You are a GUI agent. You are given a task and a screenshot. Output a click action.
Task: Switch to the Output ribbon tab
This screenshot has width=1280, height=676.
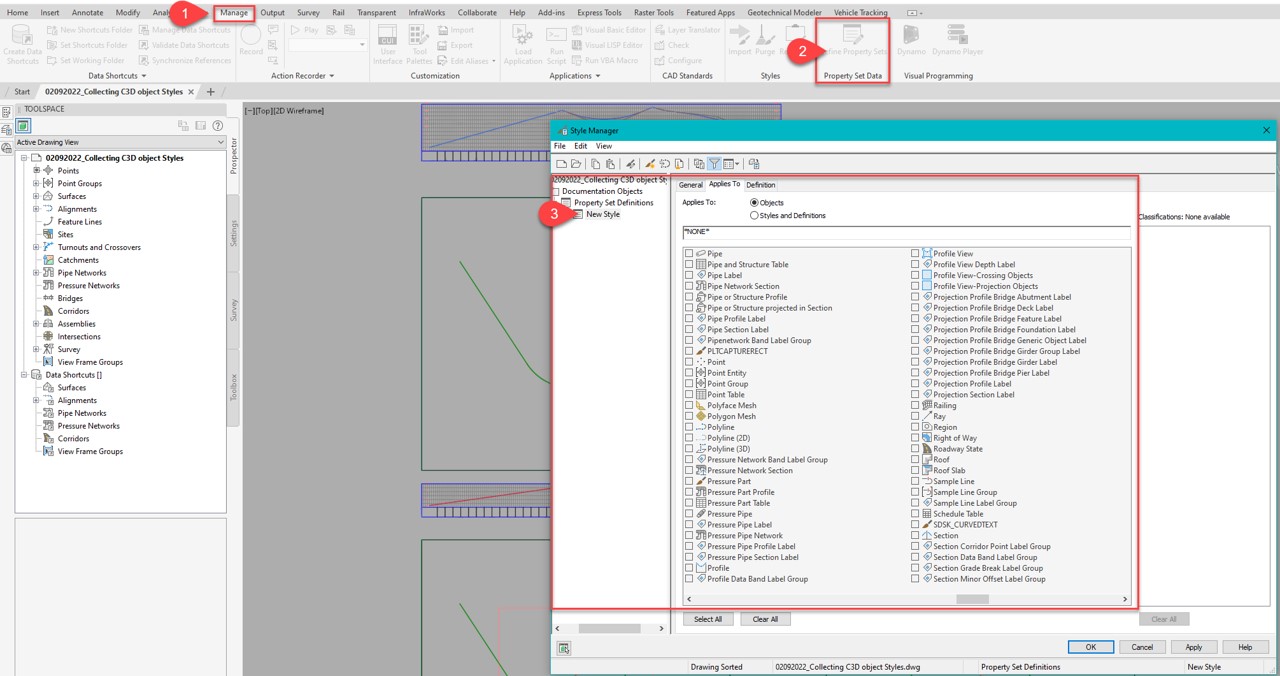coord(273,13)
